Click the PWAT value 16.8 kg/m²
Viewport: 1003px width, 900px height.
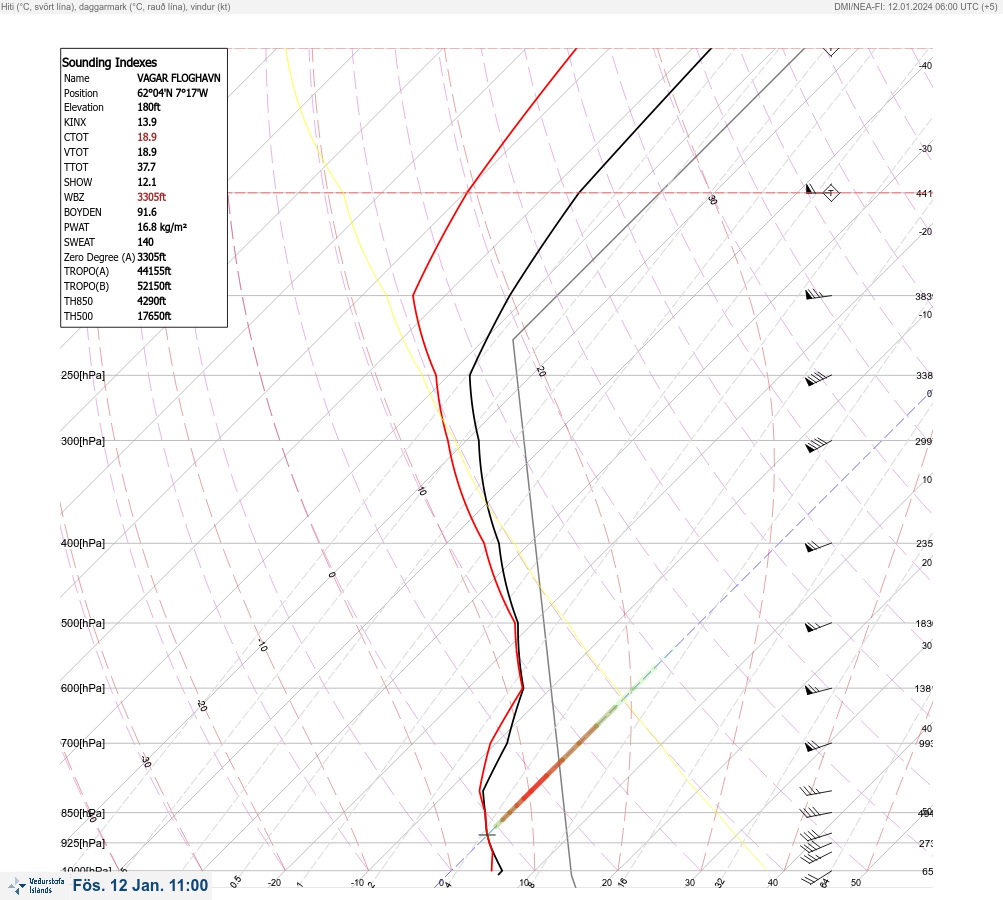[x=162, y=227]
